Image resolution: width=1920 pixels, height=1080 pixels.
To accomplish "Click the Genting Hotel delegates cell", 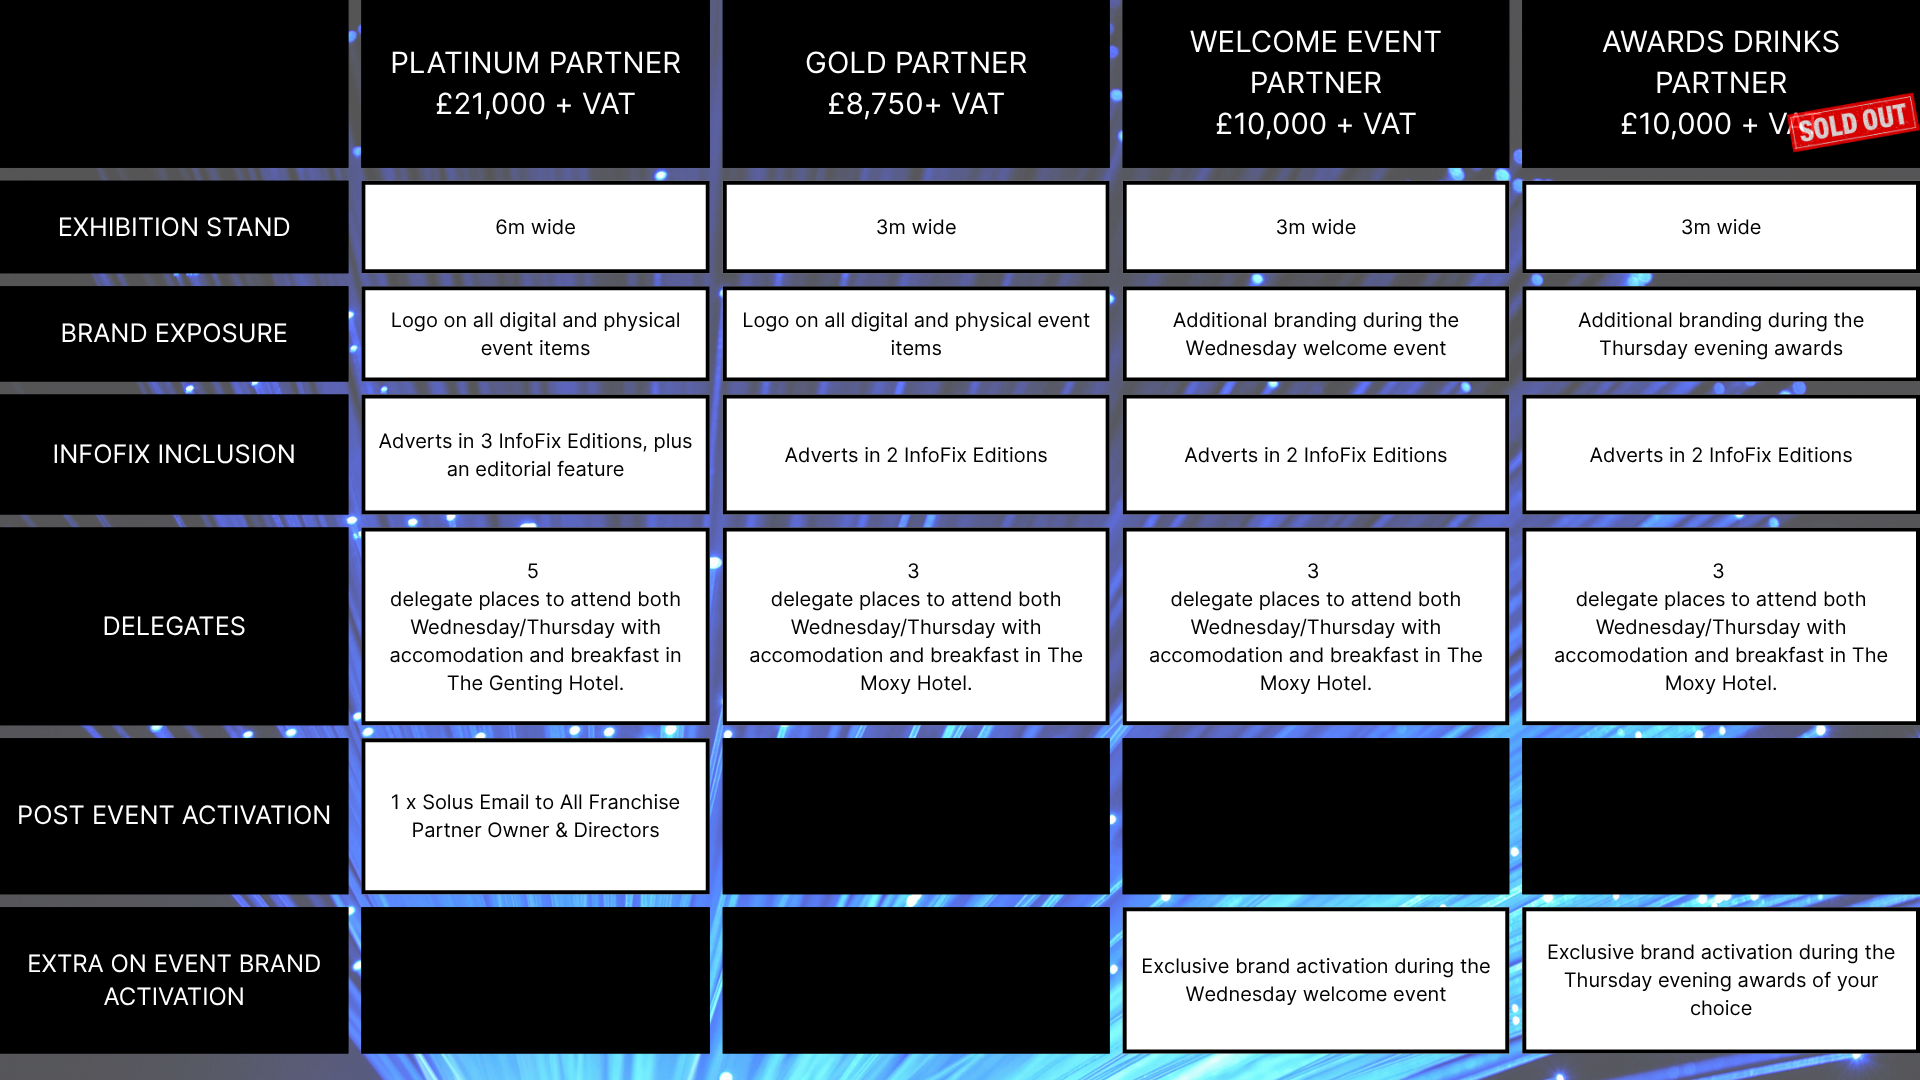I will (535, 627).
